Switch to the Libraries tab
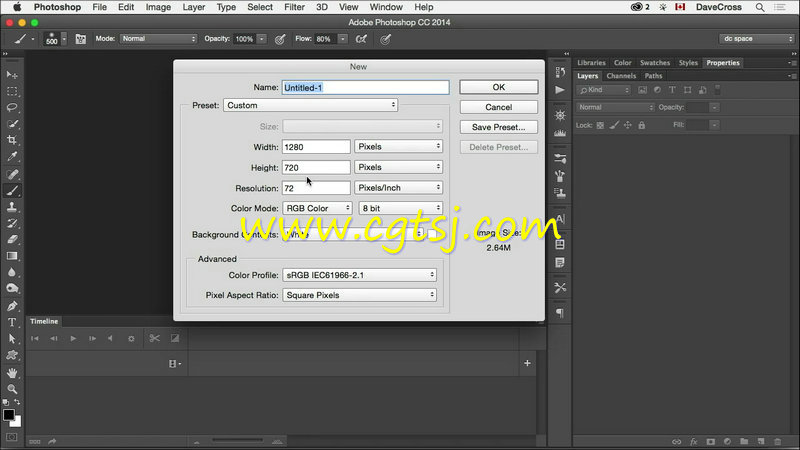The image size is (800, 450). coord(591,63)
